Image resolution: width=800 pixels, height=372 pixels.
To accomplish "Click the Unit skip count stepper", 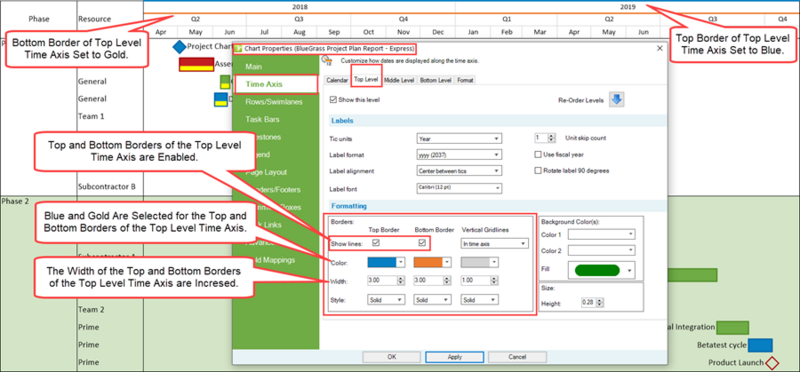I will 552,138.
